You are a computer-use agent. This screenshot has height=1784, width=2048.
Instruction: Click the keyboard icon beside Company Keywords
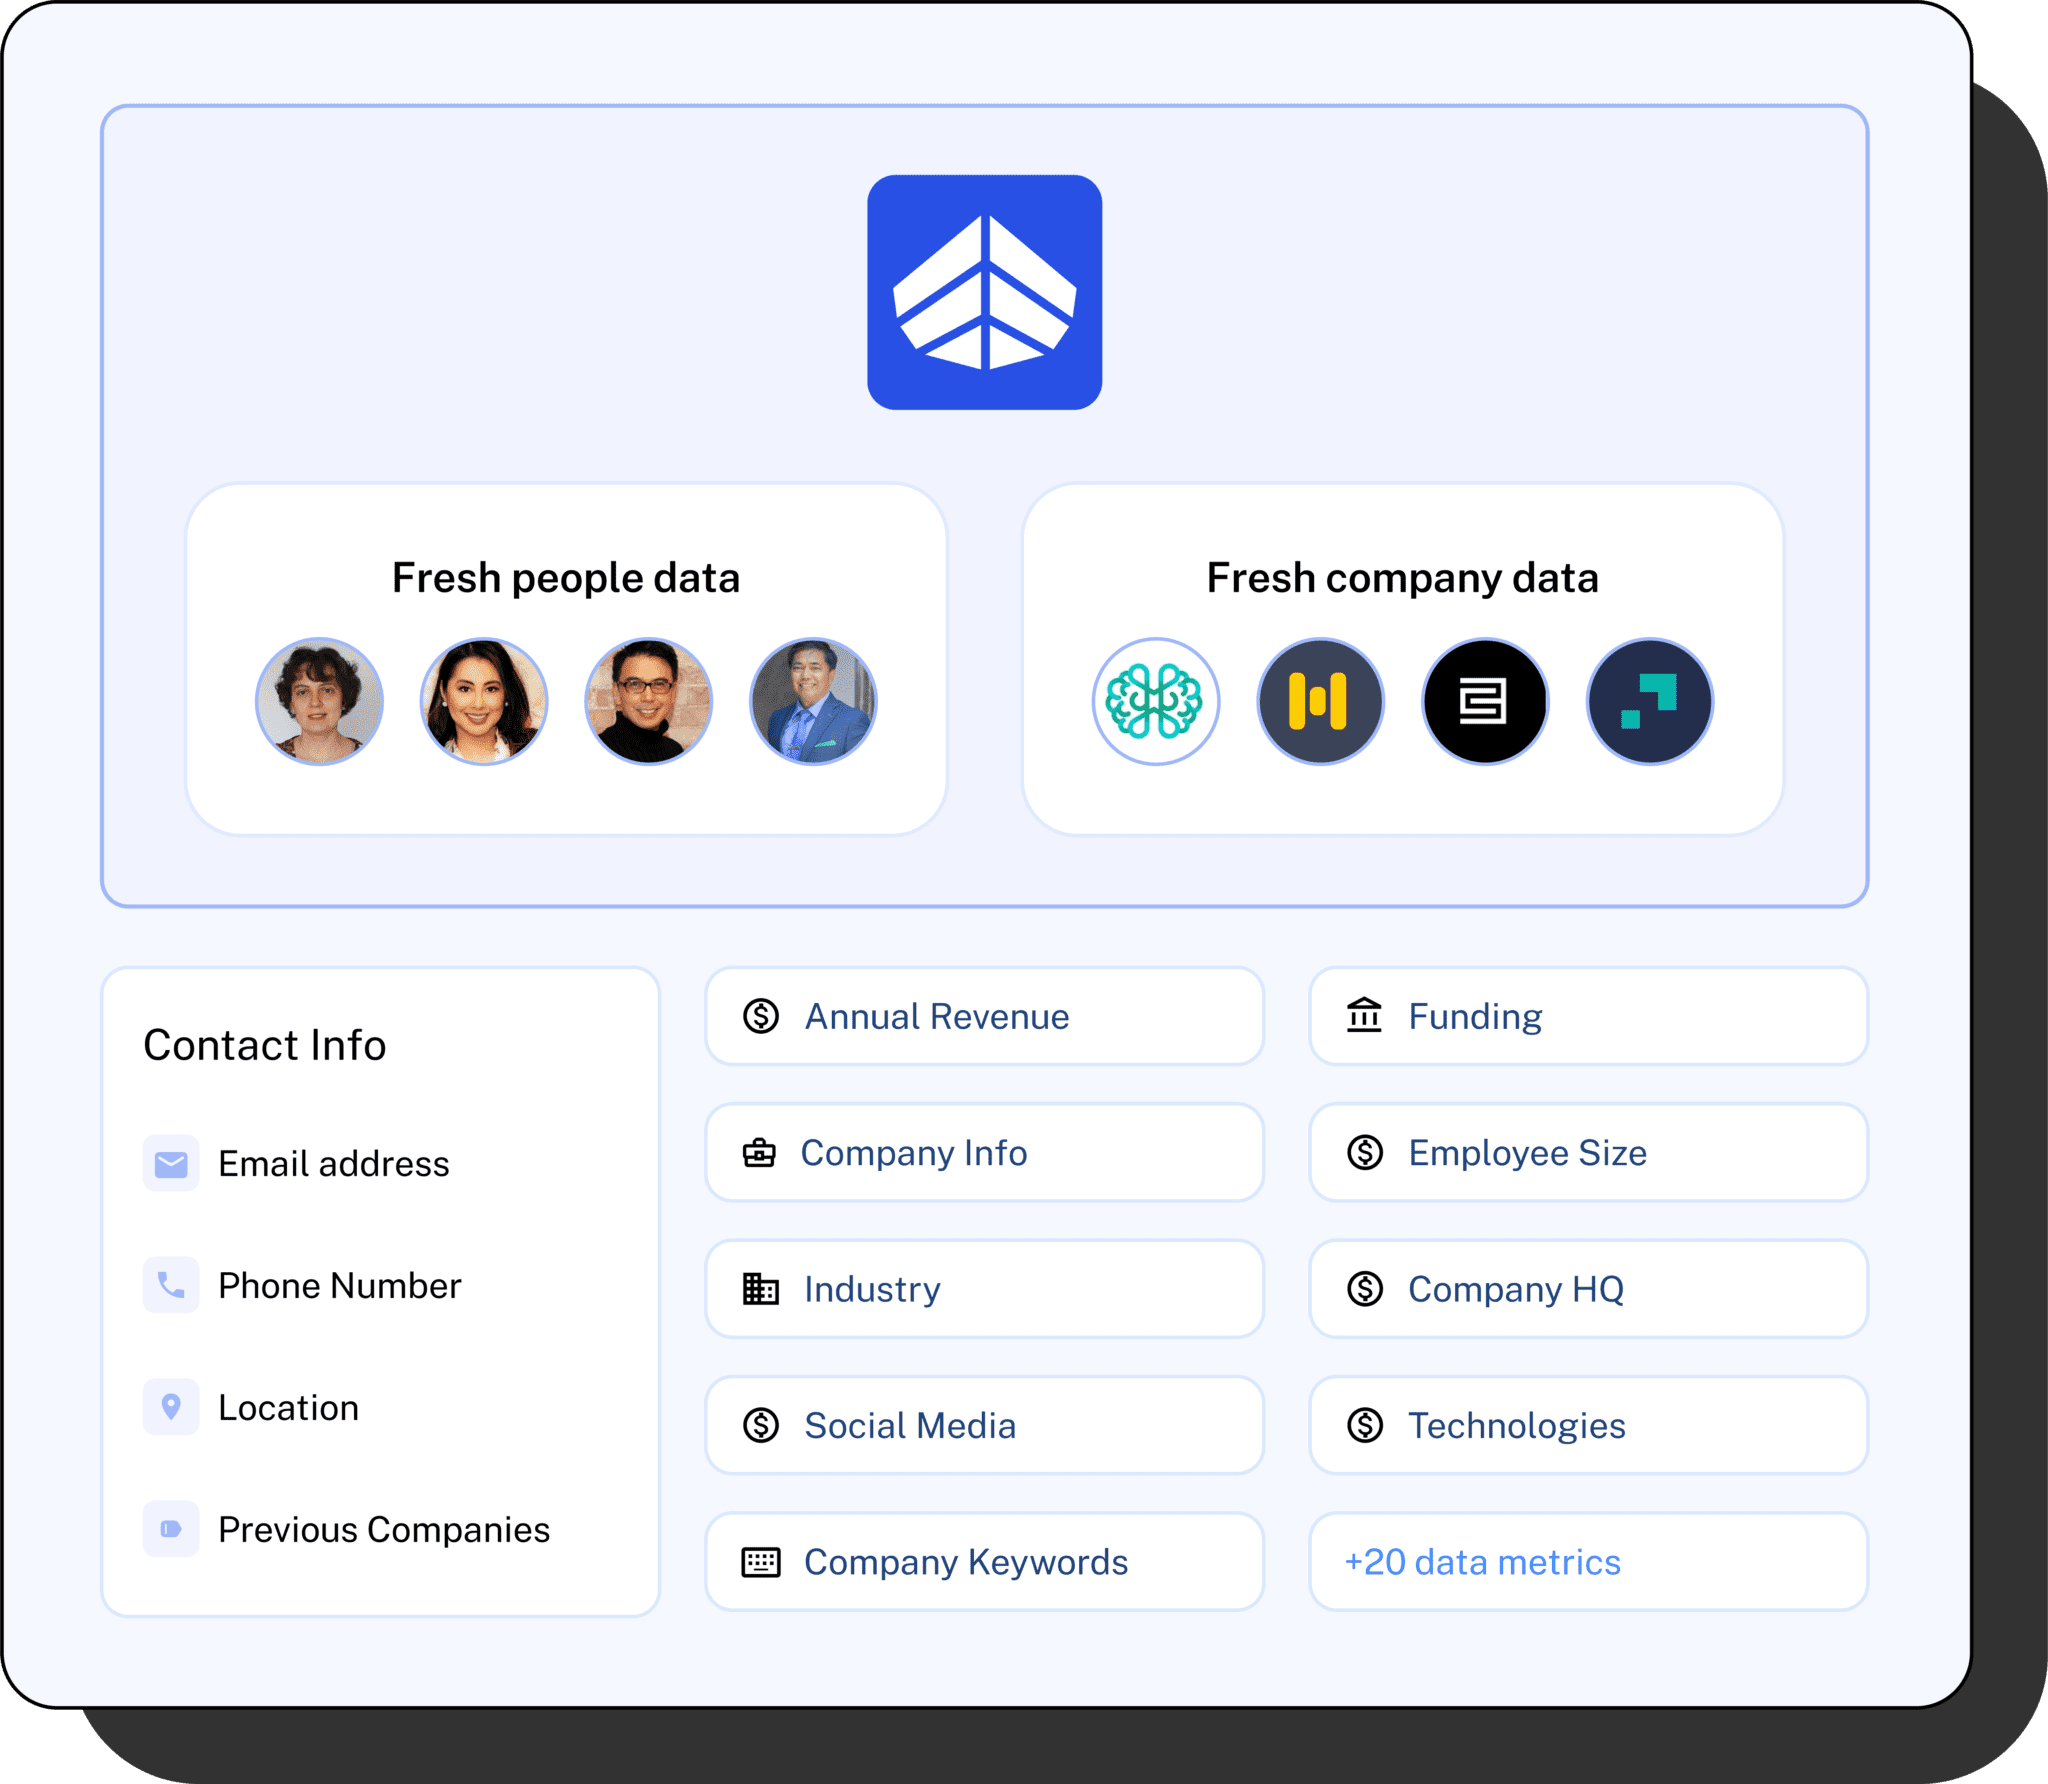tap(761, 1561)
